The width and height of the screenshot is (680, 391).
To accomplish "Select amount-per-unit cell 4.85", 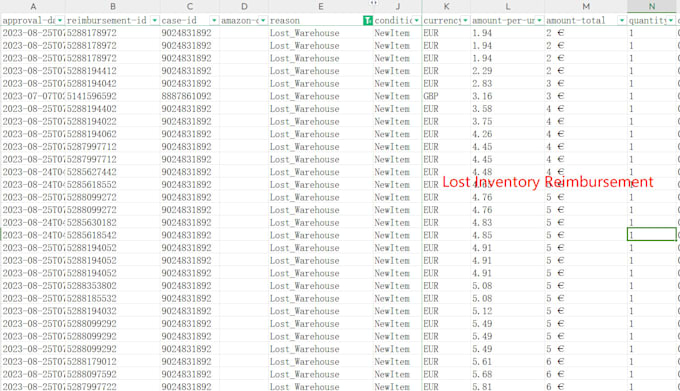I will (507, 235).
